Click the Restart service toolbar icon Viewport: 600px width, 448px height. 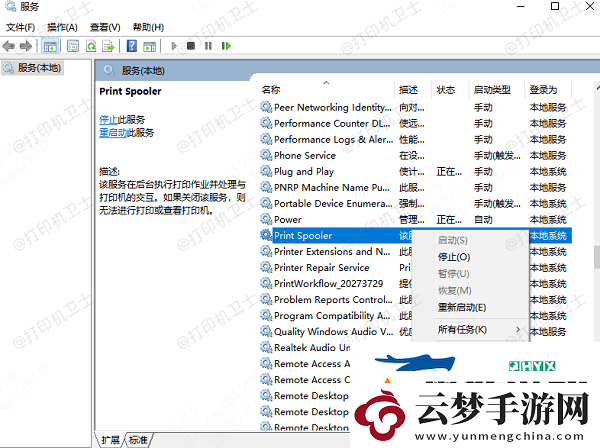click(226, 46)
